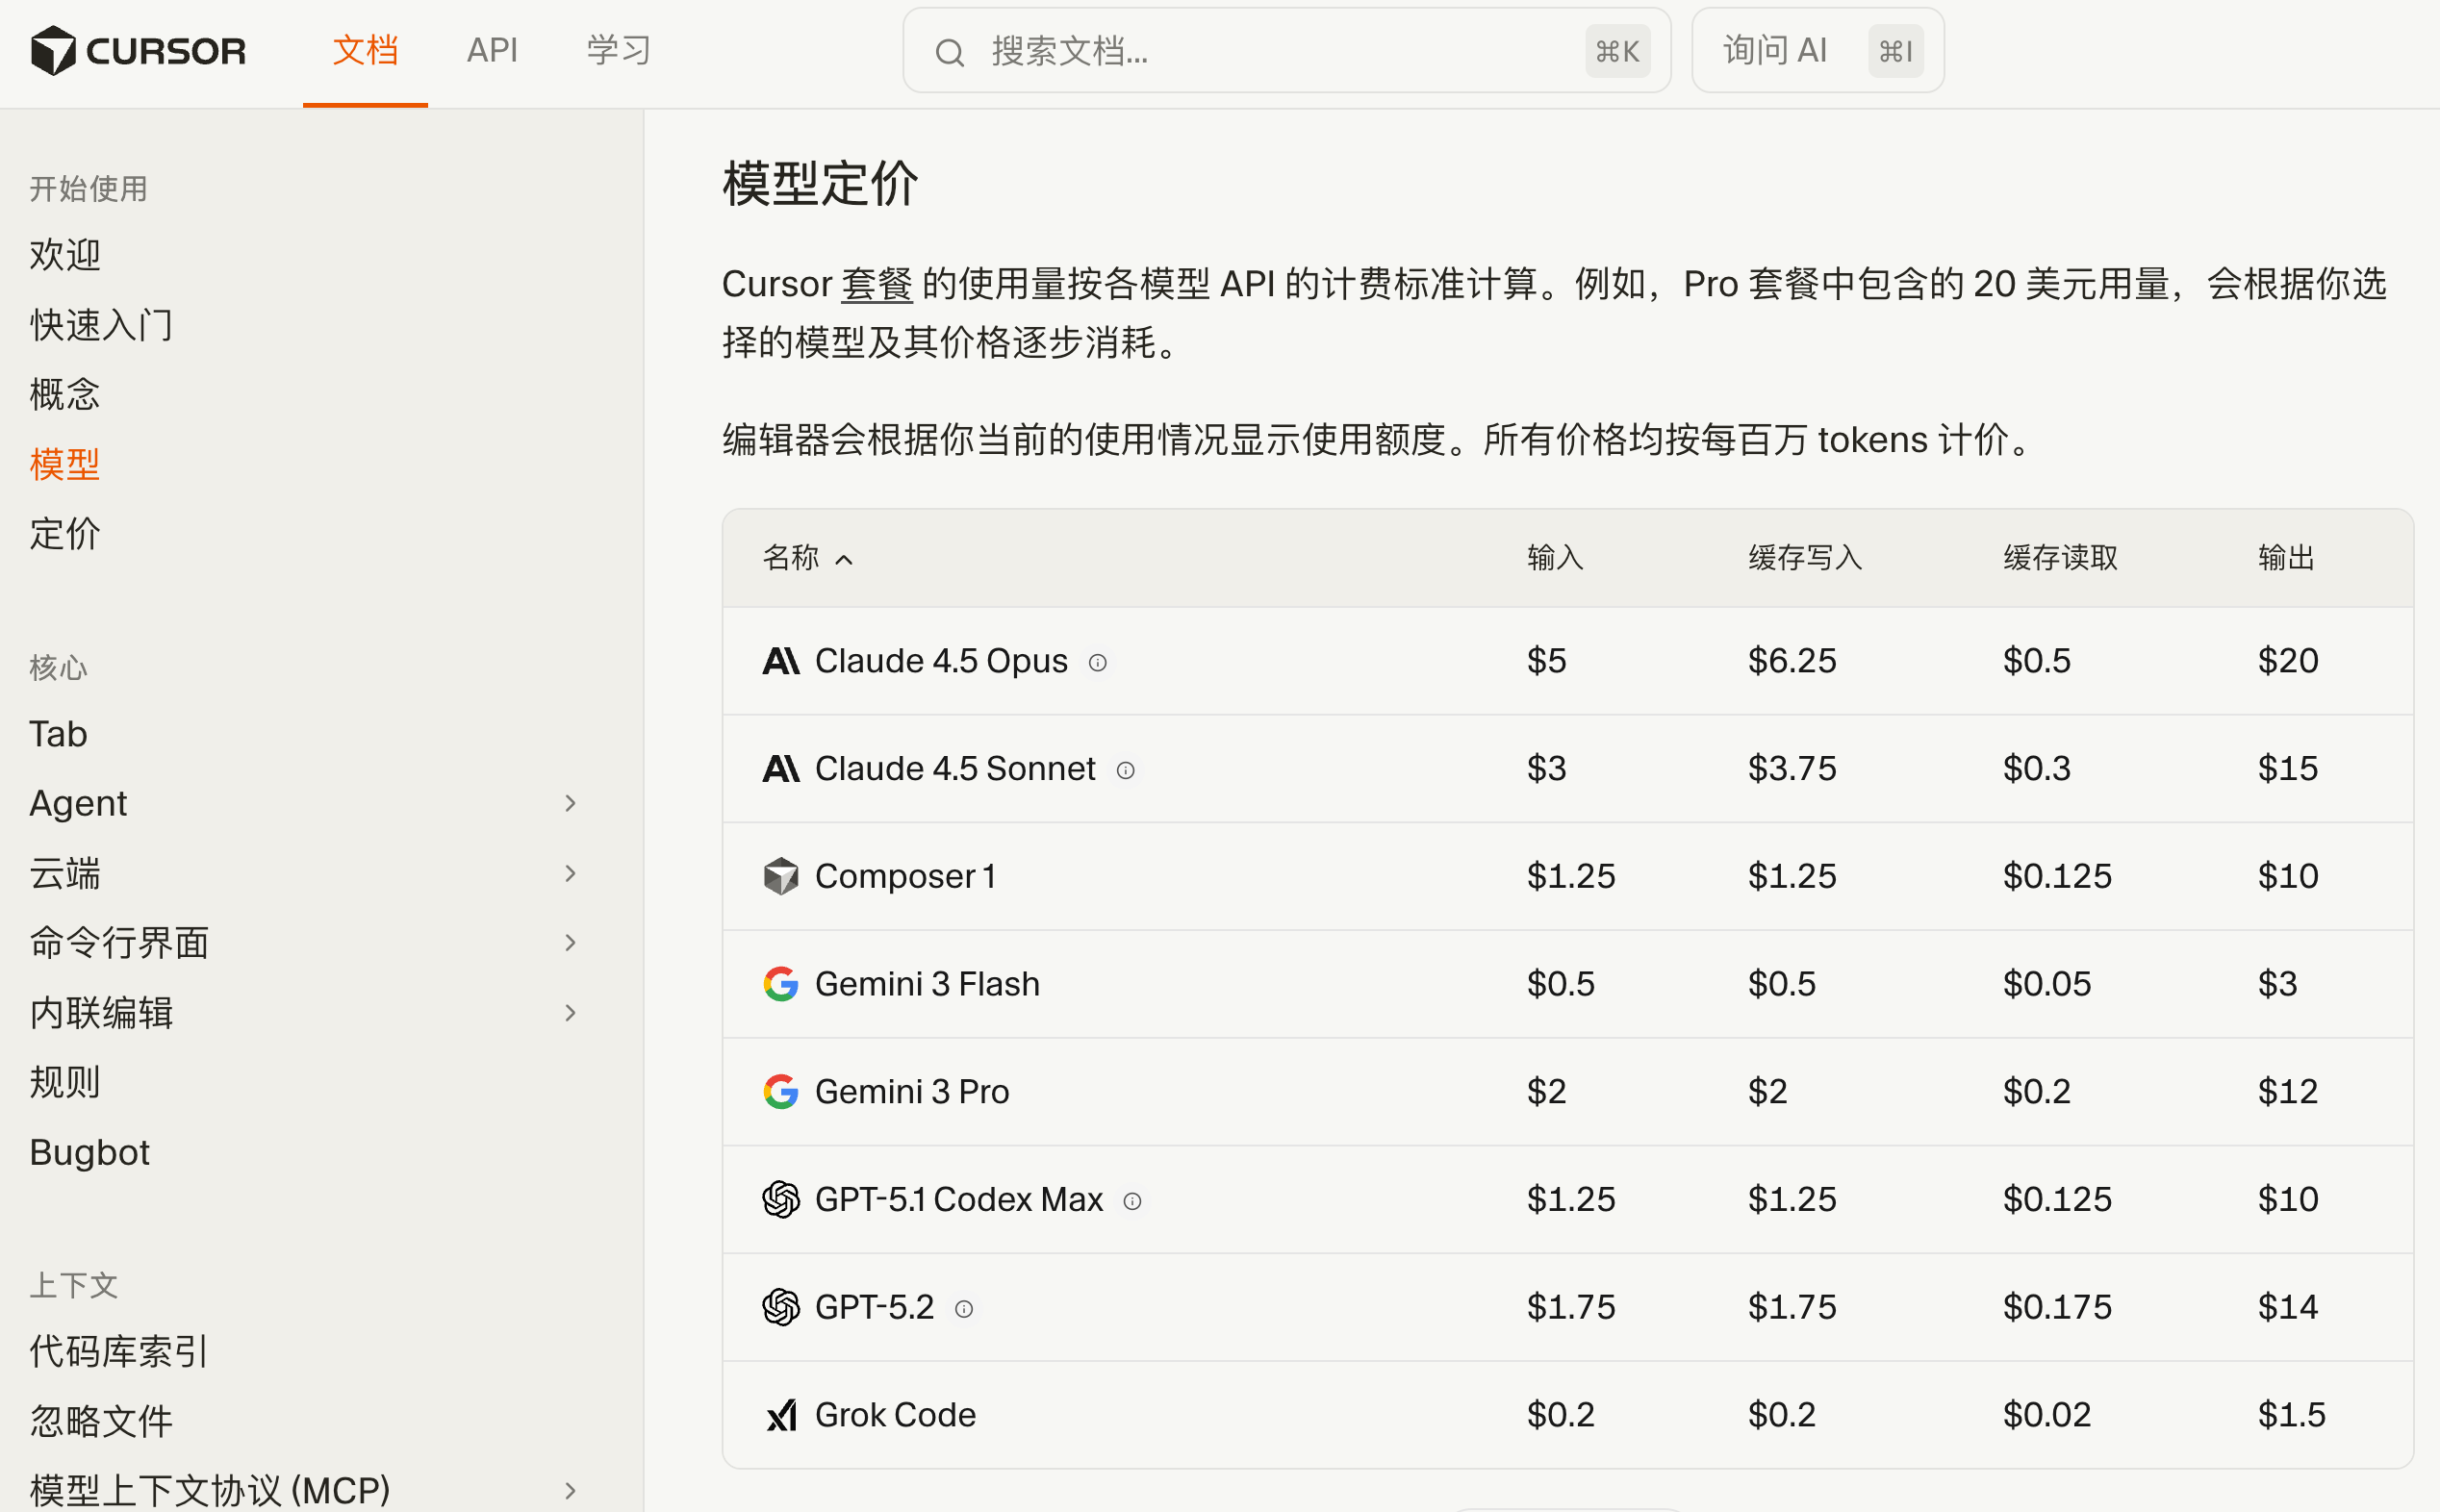
Task: Expand the 内联编辑 sidebar section
Action: tap(570, 1012)
